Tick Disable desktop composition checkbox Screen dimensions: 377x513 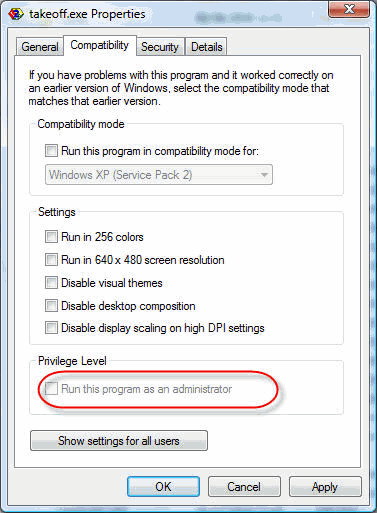[51, 306]
